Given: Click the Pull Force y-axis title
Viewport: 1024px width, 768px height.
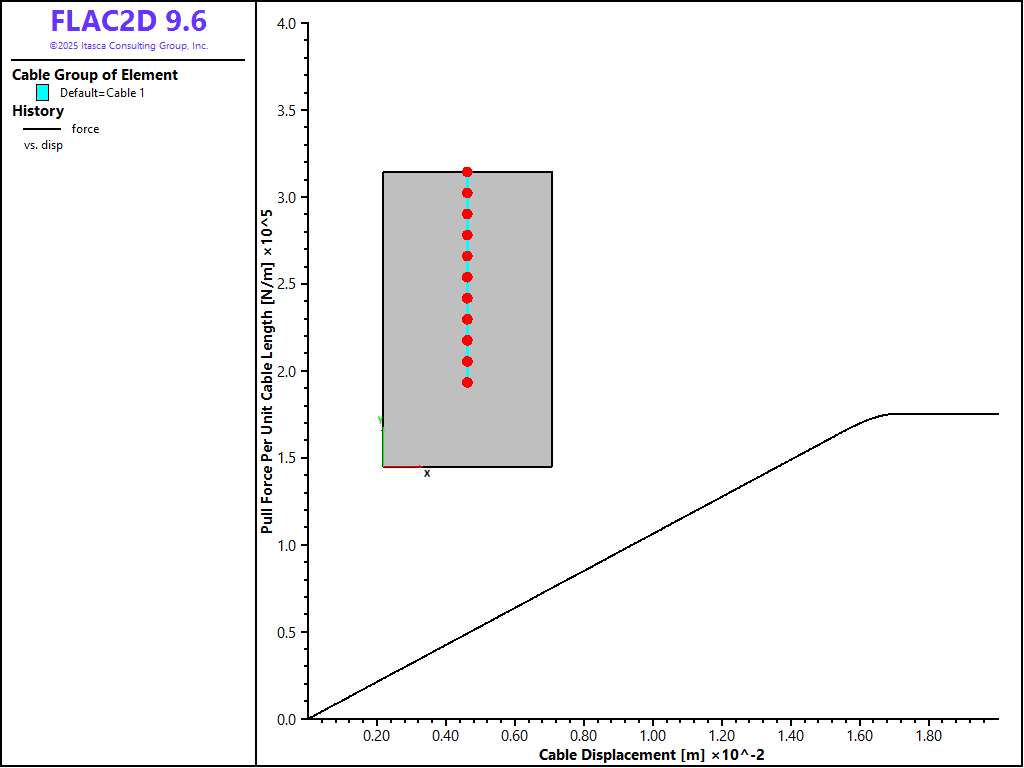Looking at the screenshot, I should coord(267,370).
